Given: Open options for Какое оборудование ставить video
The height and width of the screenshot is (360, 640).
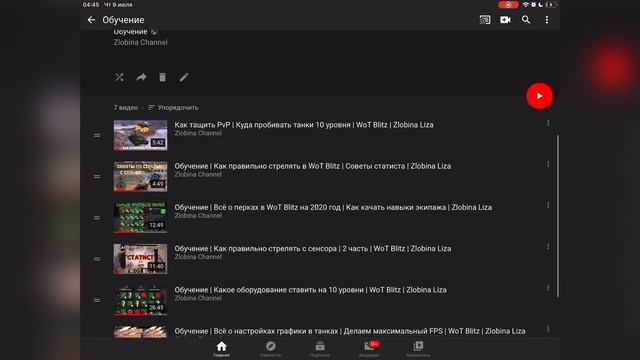Looking at the screenshot, I should pyautogui.click(x=548, y=288).
